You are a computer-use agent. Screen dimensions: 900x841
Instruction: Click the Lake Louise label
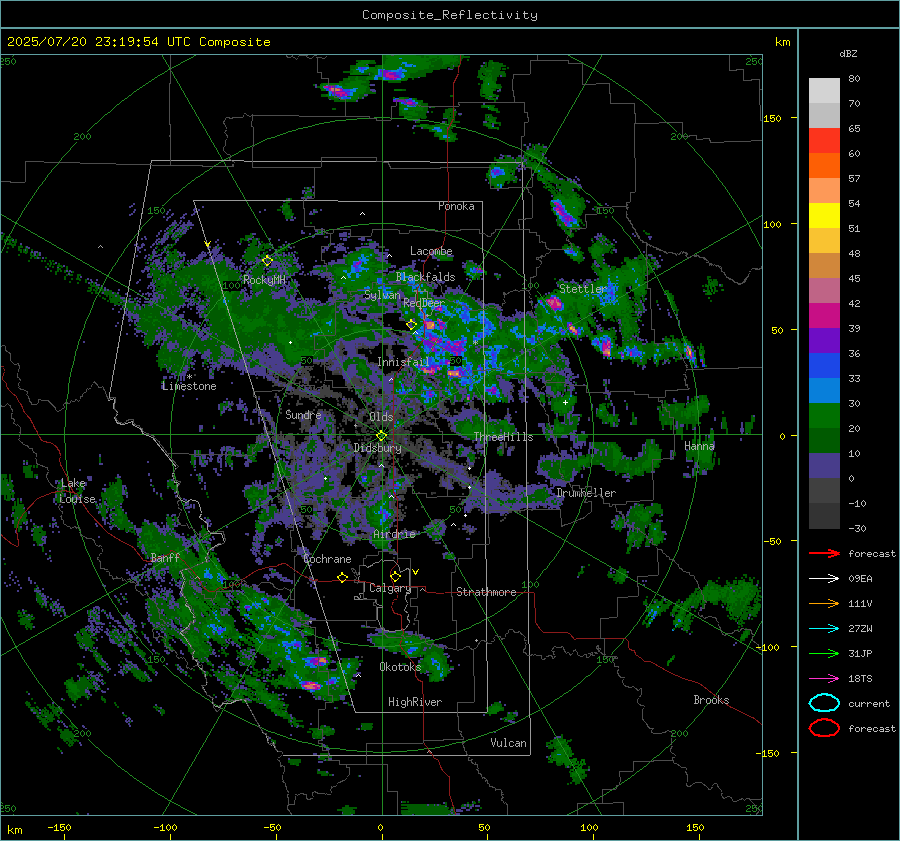pos(77,491)
